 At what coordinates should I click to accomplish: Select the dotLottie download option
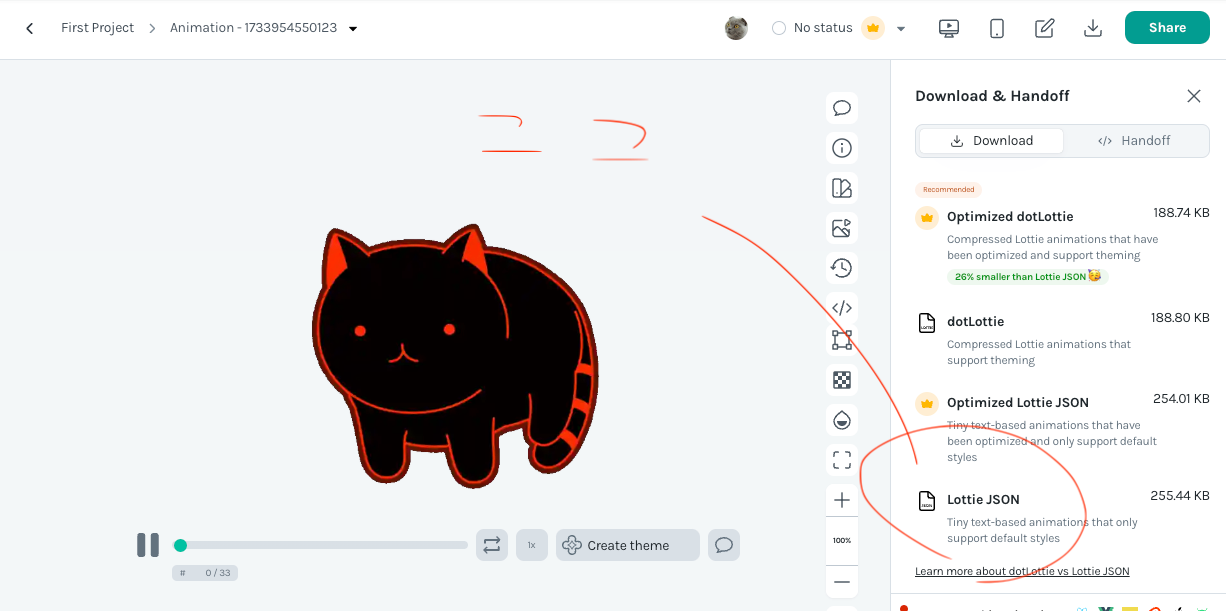pos(1062,339)
